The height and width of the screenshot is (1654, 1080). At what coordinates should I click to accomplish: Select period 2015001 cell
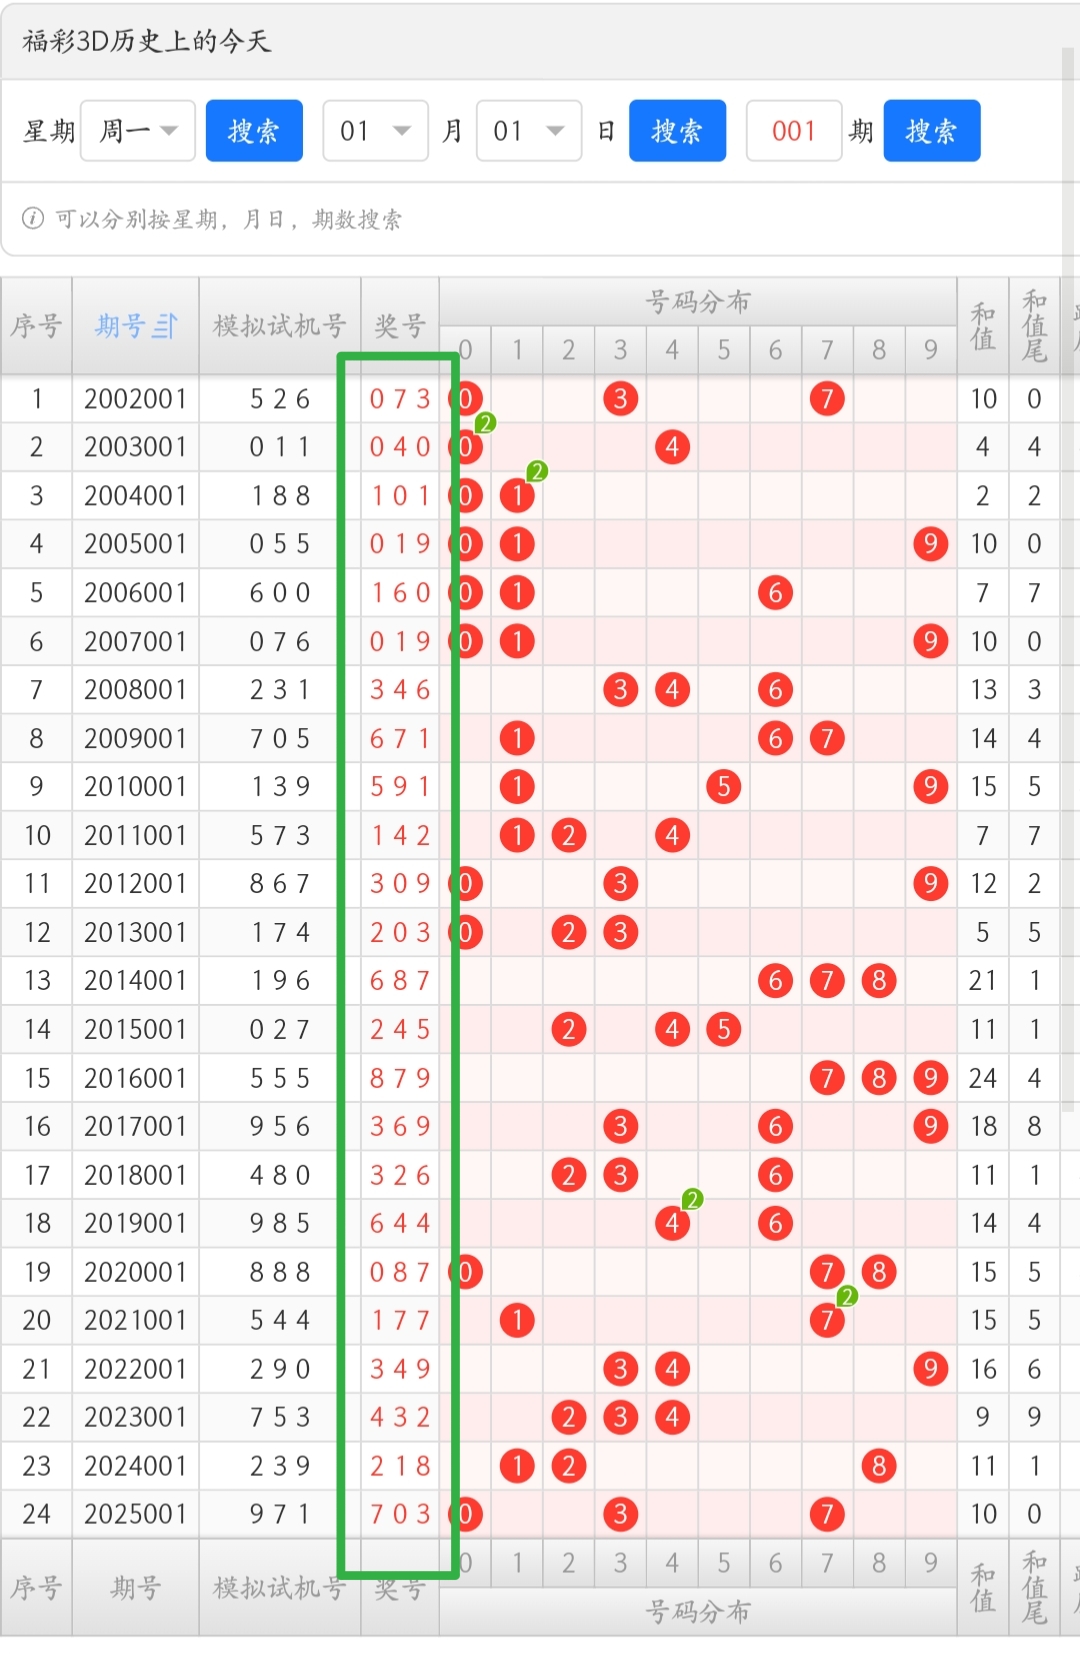pos(136,1029)
